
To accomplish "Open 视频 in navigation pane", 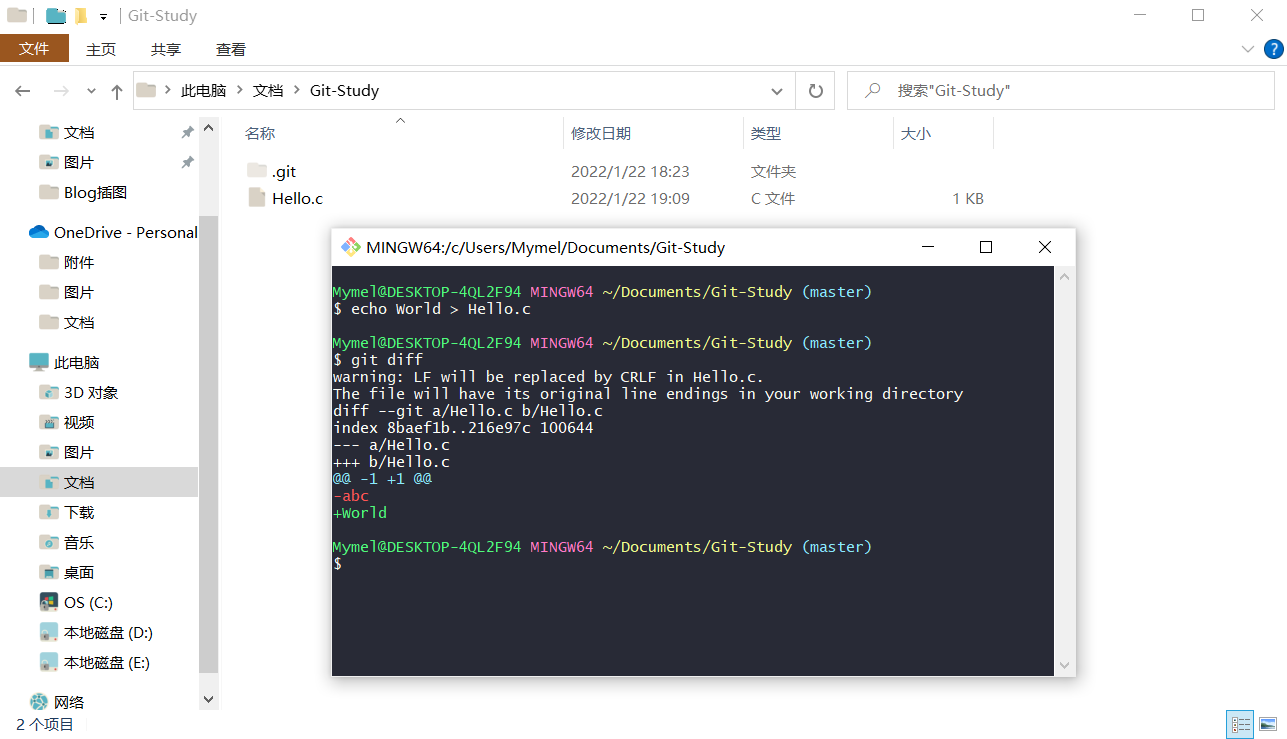I will (x=79, y=422).
